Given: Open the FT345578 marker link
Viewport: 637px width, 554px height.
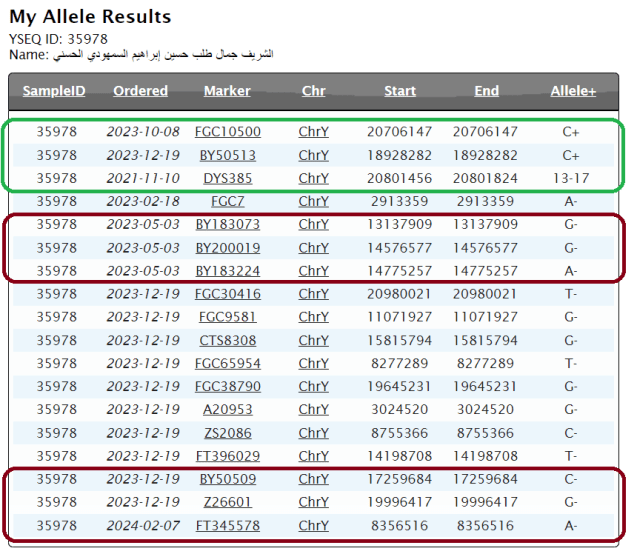Looking at the screenshot, I should pyautogui.click(x=227, y=526).
